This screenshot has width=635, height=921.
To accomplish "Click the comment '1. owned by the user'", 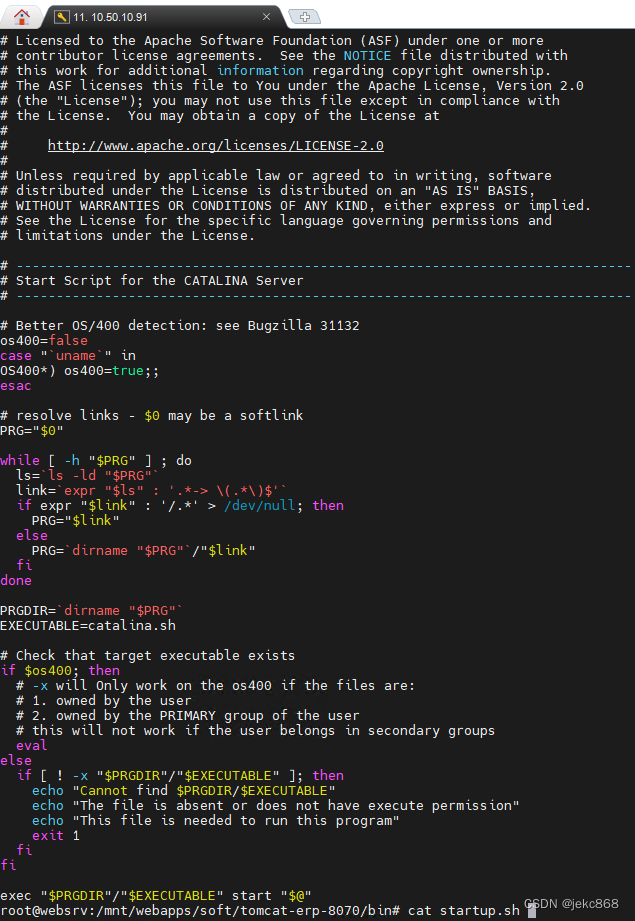I will (104, 701).
